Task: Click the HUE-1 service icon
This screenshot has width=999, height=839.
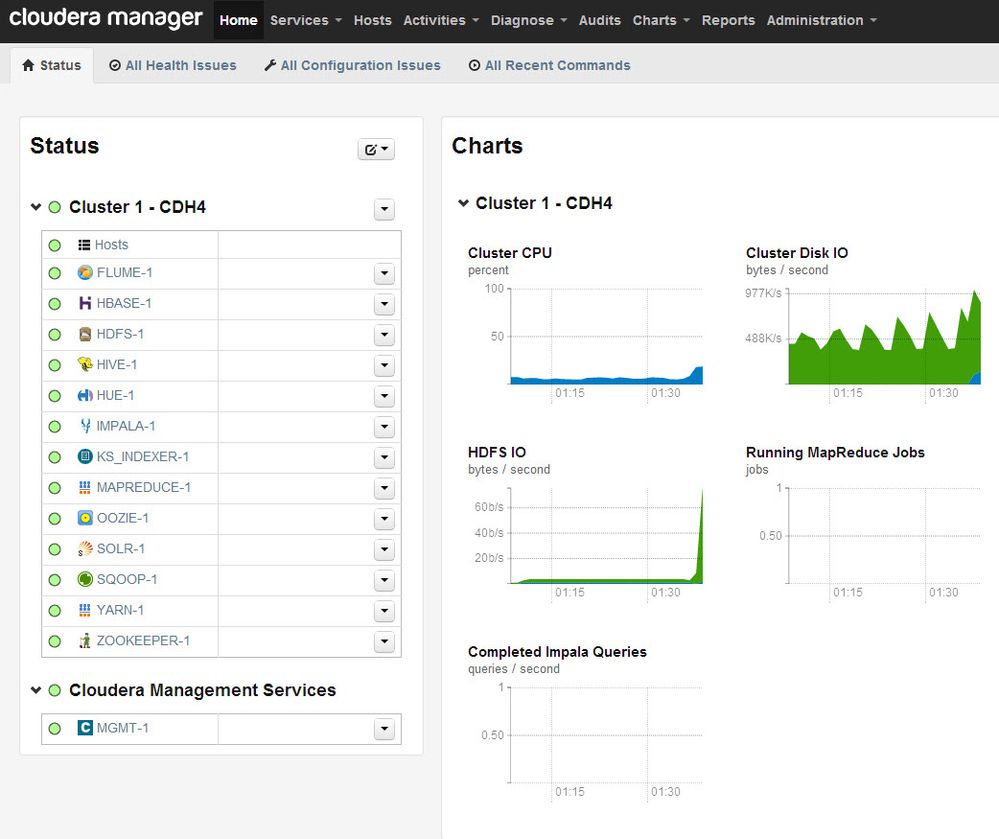Action: tap(85, 396)
